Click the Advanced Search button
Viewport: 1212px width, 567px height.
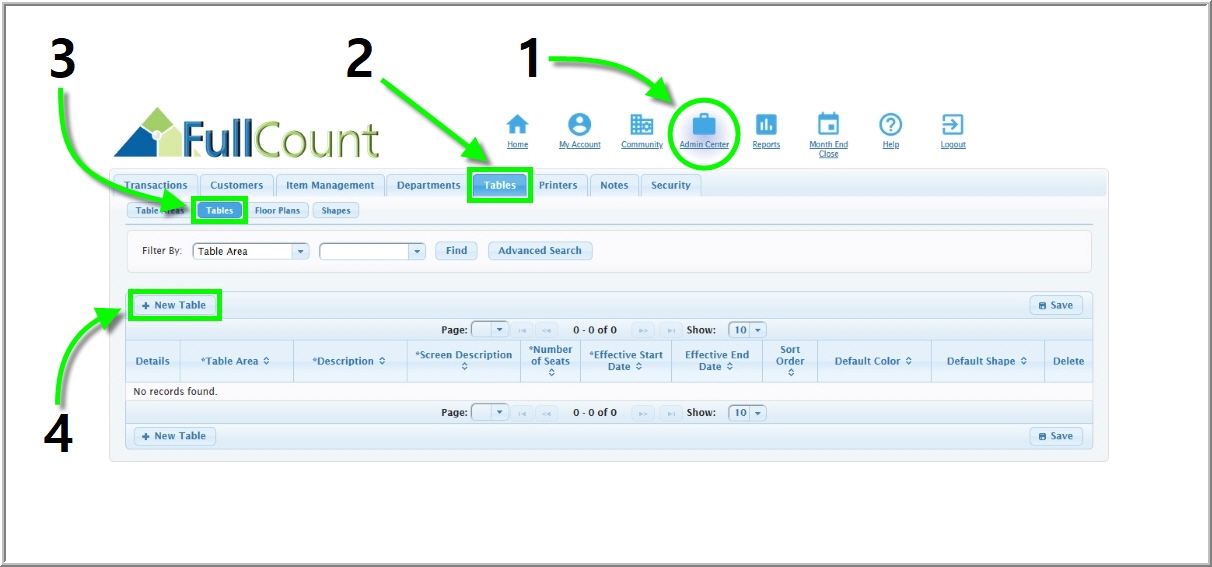[x=539, y=251]
